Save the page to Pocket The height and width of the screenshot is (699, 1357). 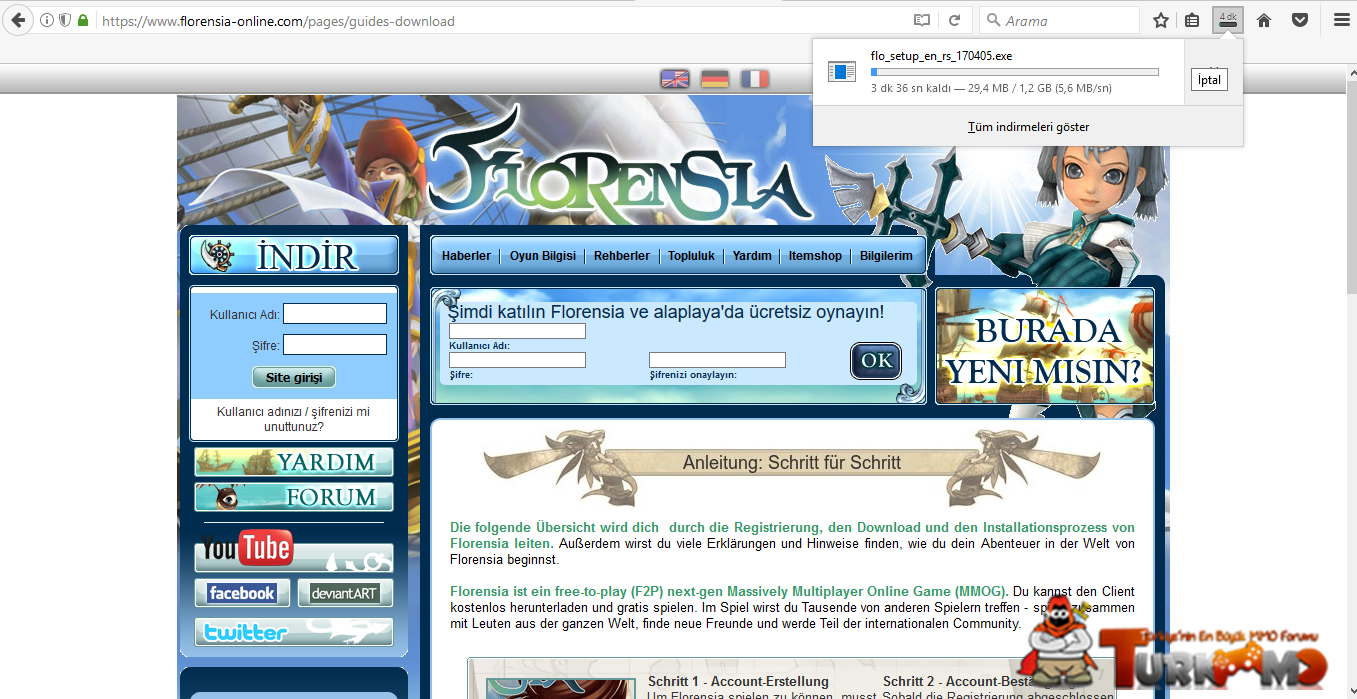click(1300, 21)
